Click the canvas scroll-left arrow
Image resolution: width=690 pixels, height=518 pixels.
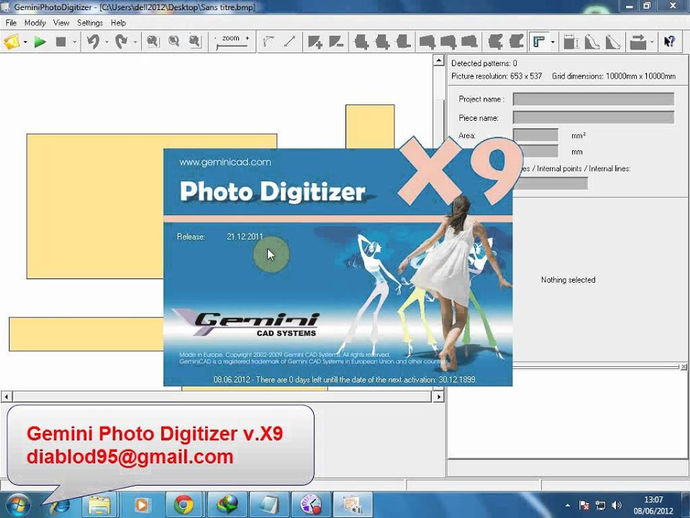point(7,397)
